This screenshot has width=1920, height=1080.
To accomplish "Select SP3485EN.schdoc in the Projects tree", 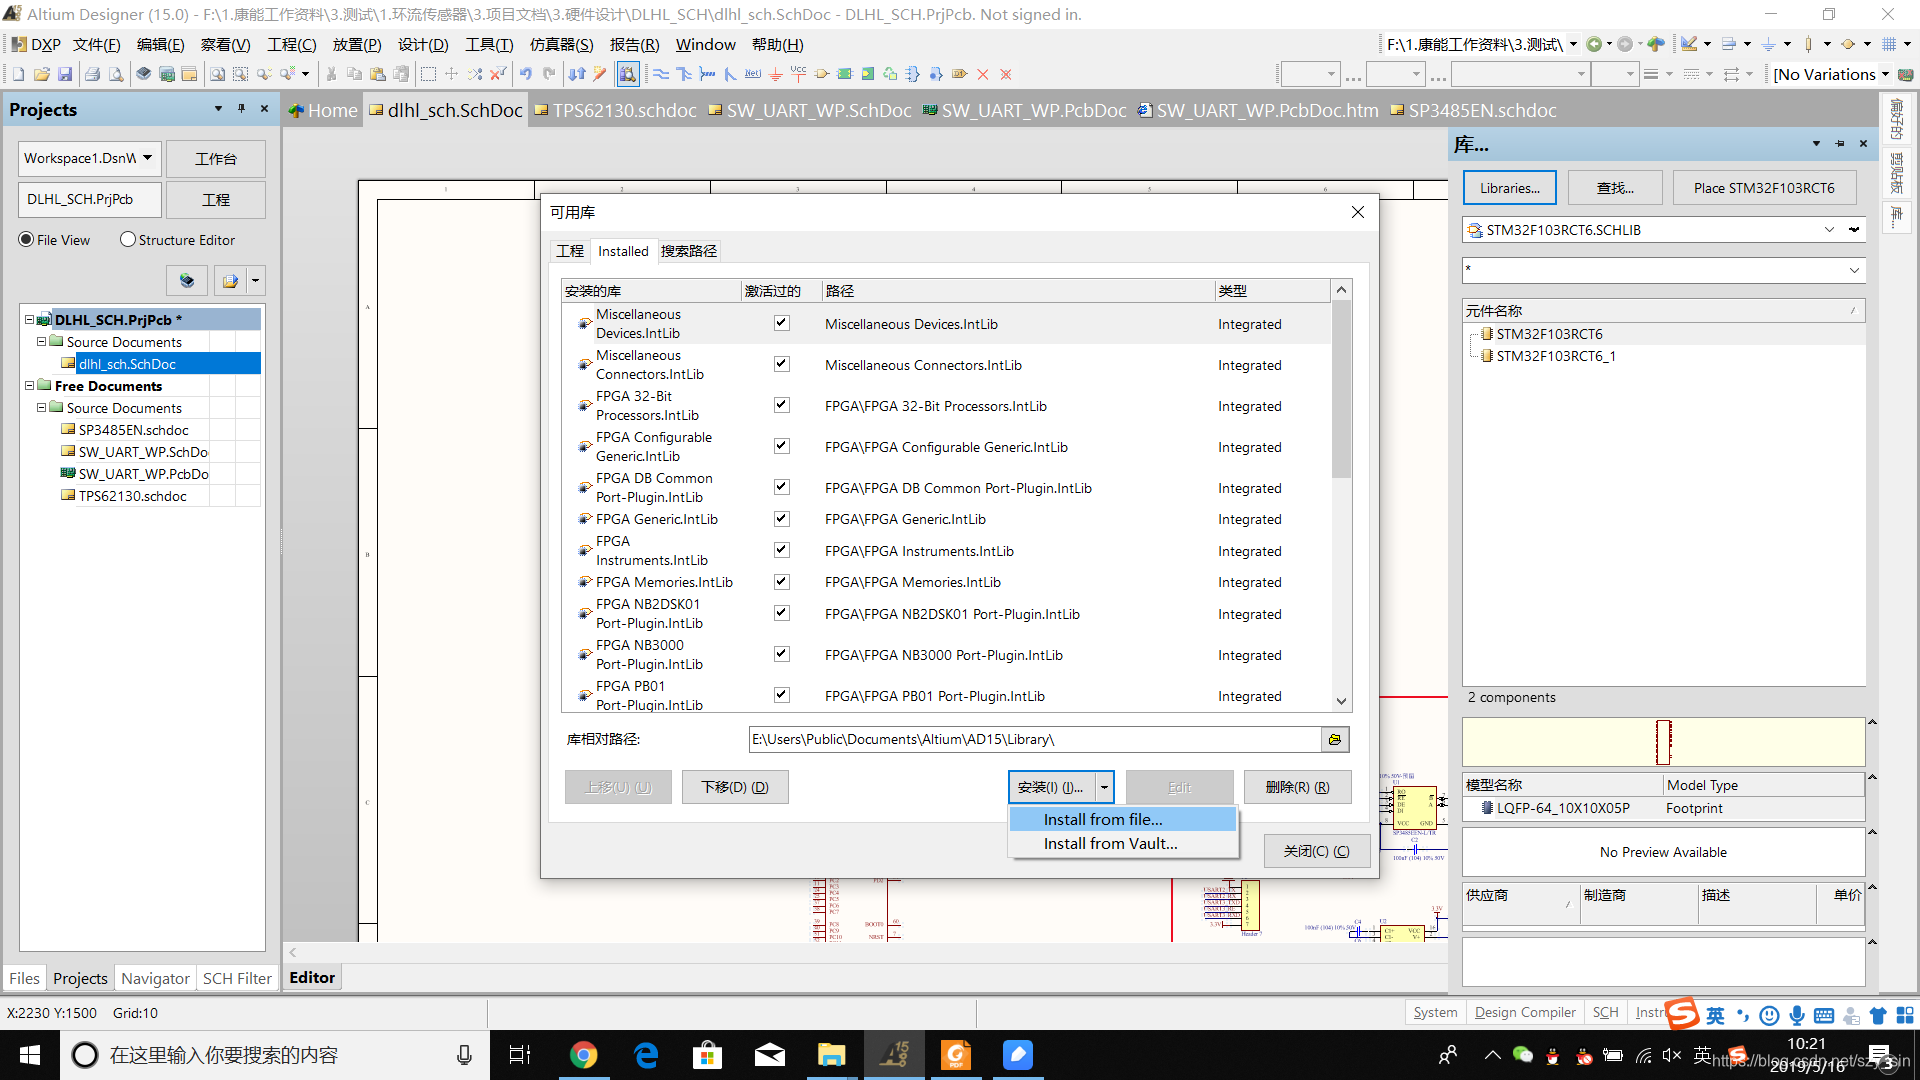I will pos(133,430).
